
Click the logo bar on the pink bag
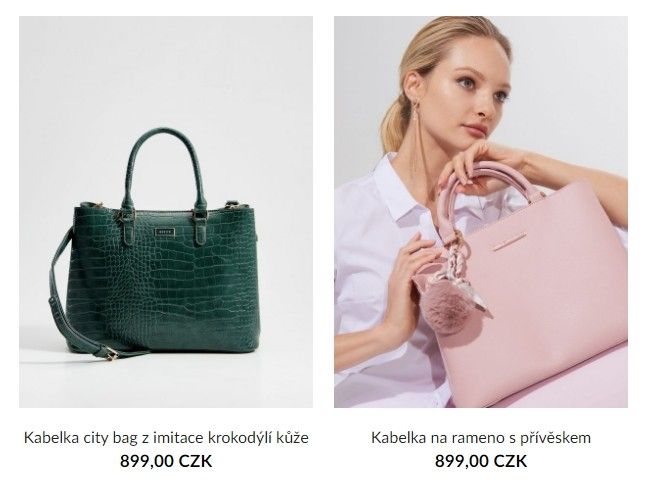click(510, 241)
